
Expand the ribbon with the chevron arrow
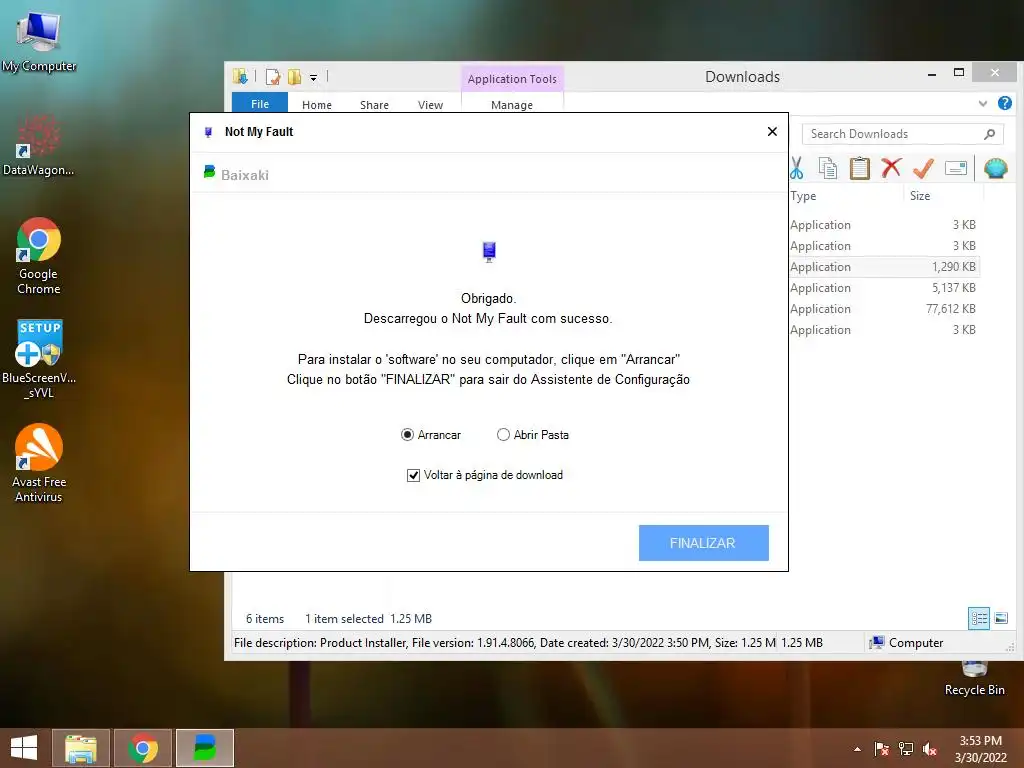point(983,103)
